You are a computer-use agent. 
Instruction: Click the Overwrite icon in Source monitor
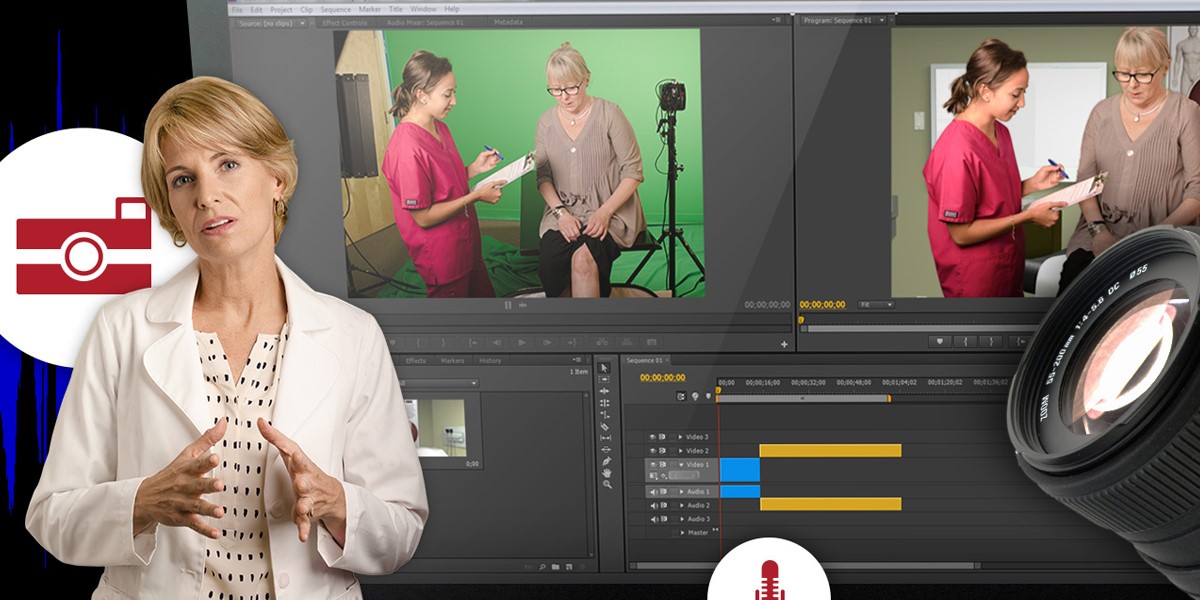pos(626,342)
